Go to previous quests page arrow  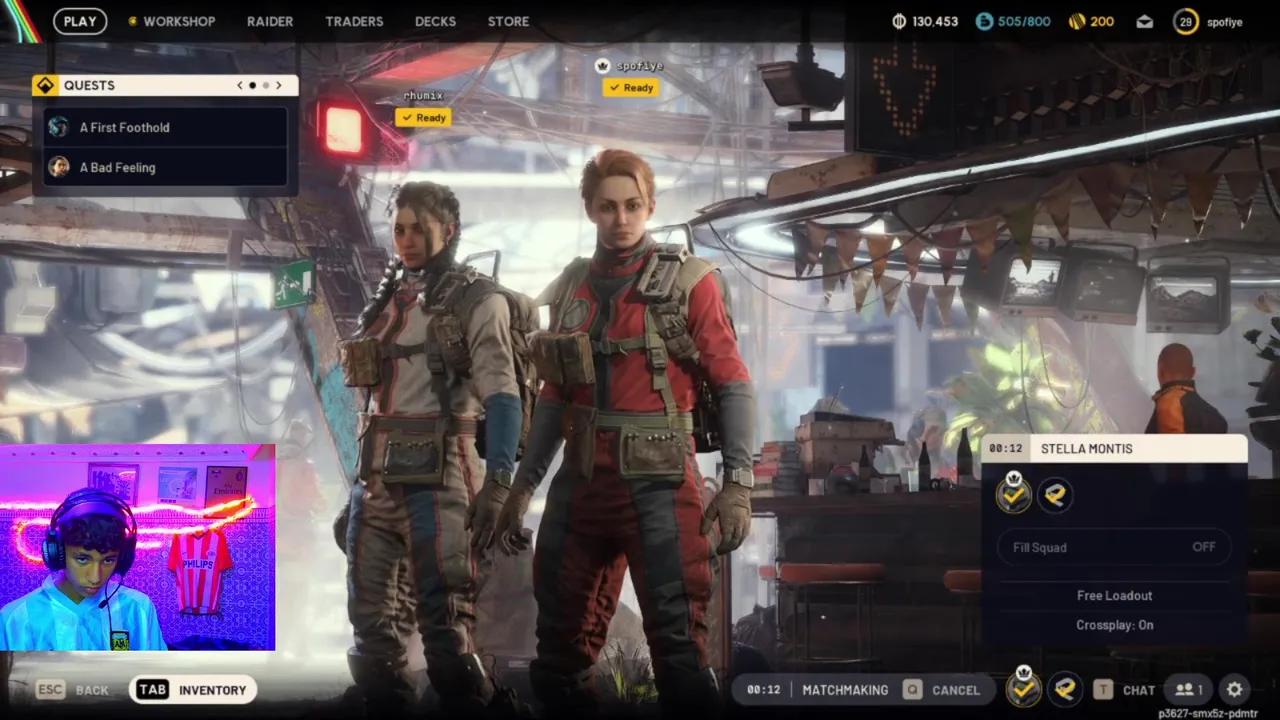pyautogui.click(x=240, y=85)
